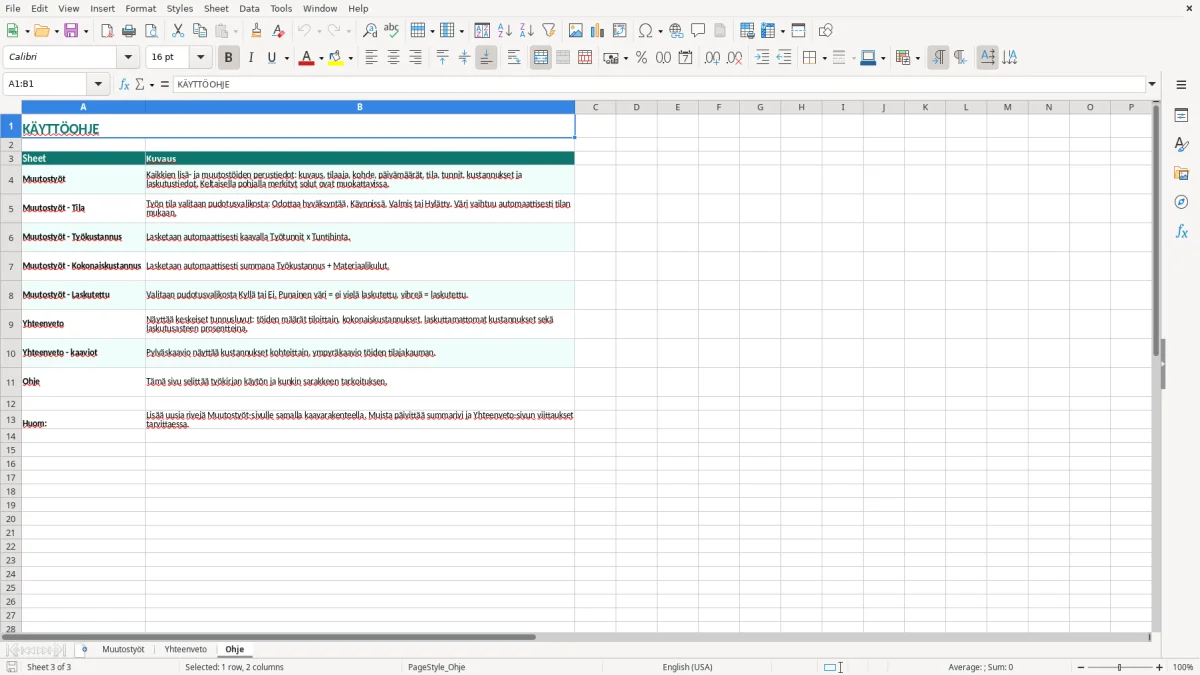Open underline style dropdown arrow
Image resolution: width=1200 pixels, height=675 pixels.
(286, 58)
